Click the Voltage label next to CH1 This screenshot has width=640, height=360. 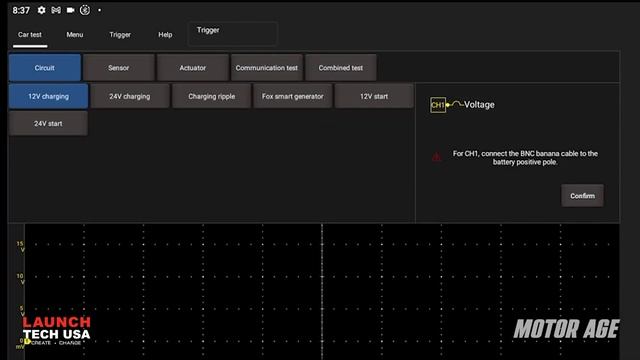(479, 105)
